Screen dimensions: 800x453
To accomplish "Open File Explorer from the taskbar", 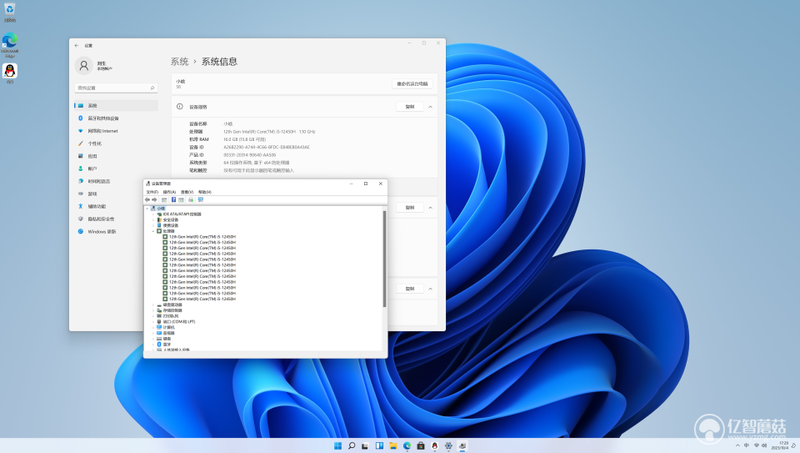I will coord(393,446).
